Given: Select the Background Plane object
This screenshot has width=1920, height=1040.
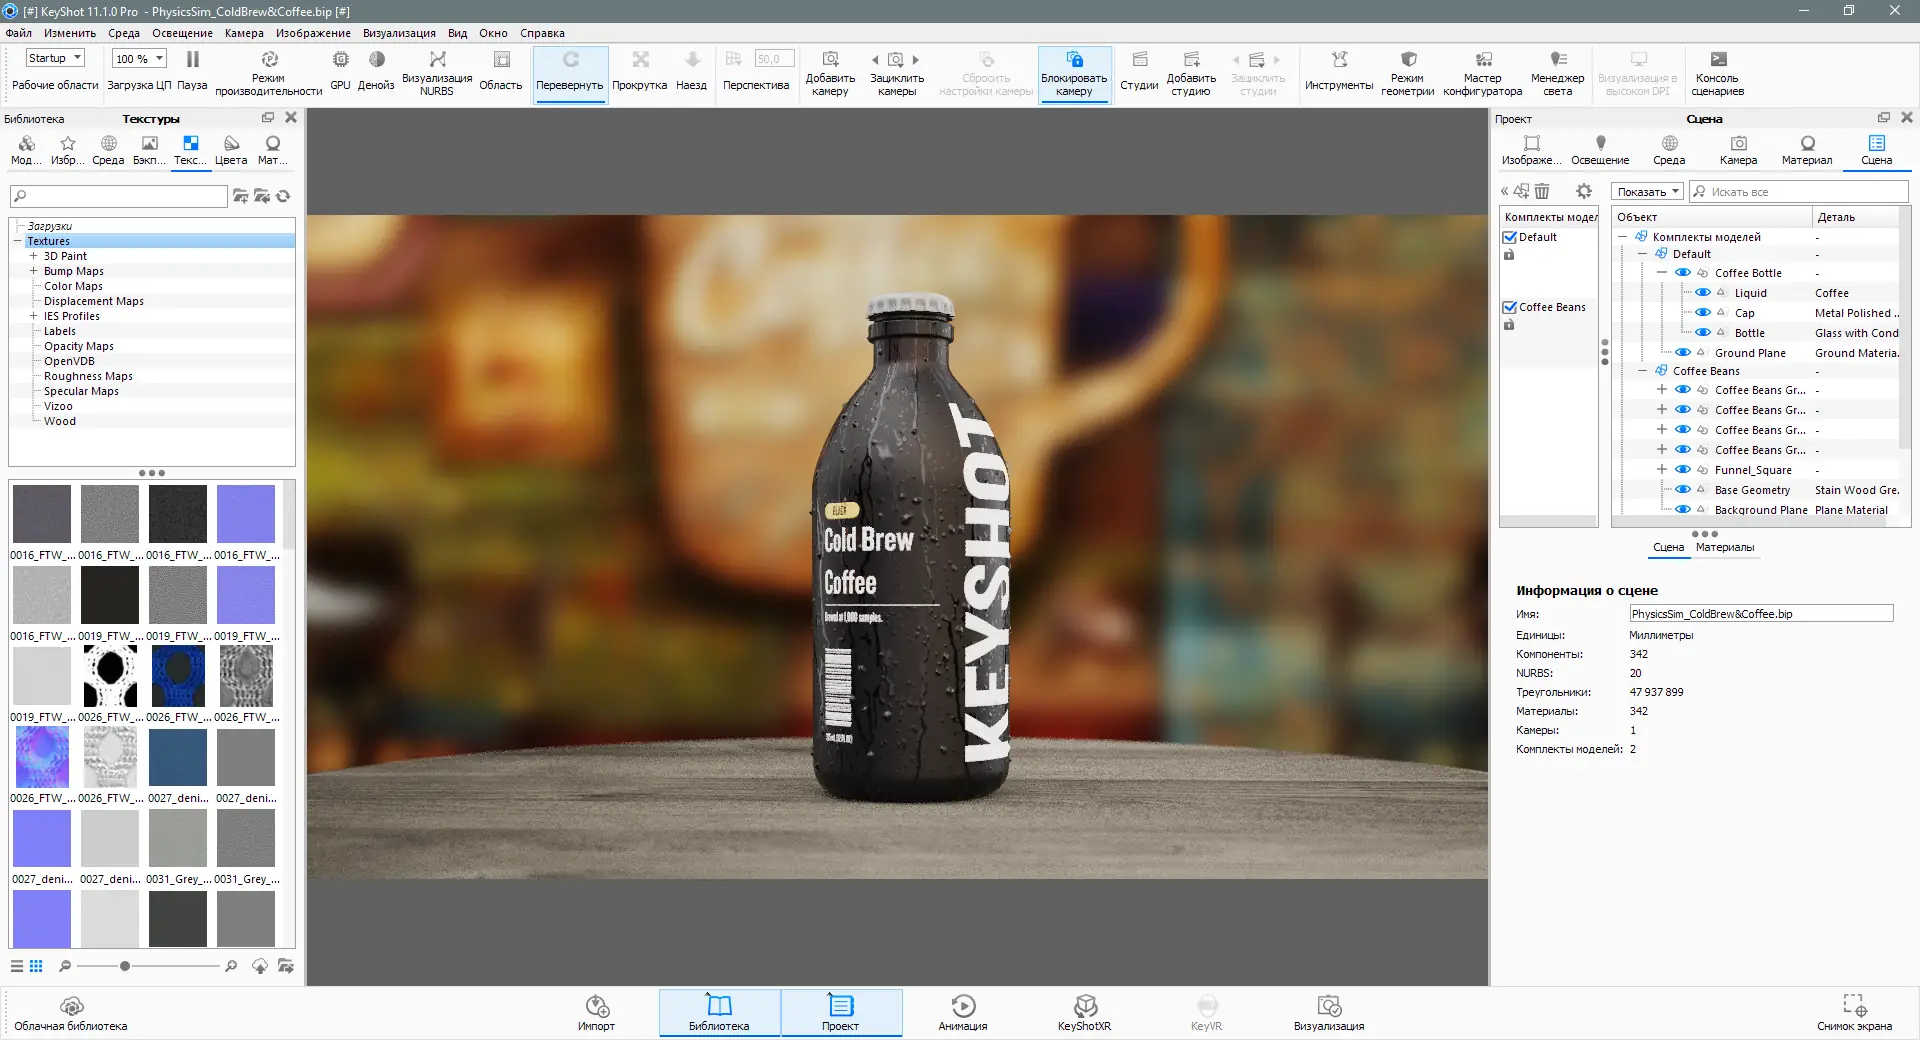Looking at the screenshot, I should pyautogui.click(x=1761, y=510).
